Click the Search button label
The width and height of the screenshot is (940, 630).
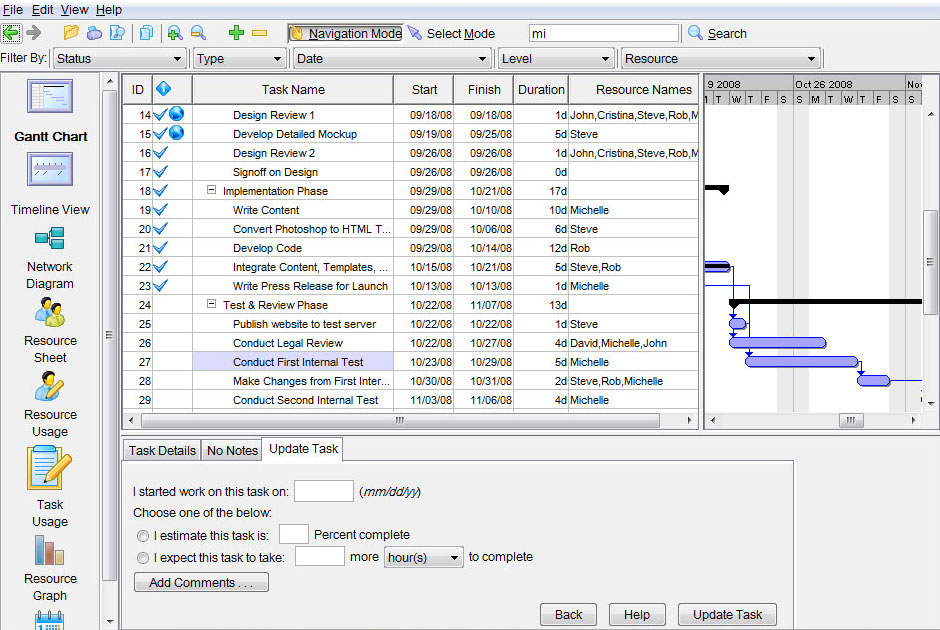[x=727, y=34]
